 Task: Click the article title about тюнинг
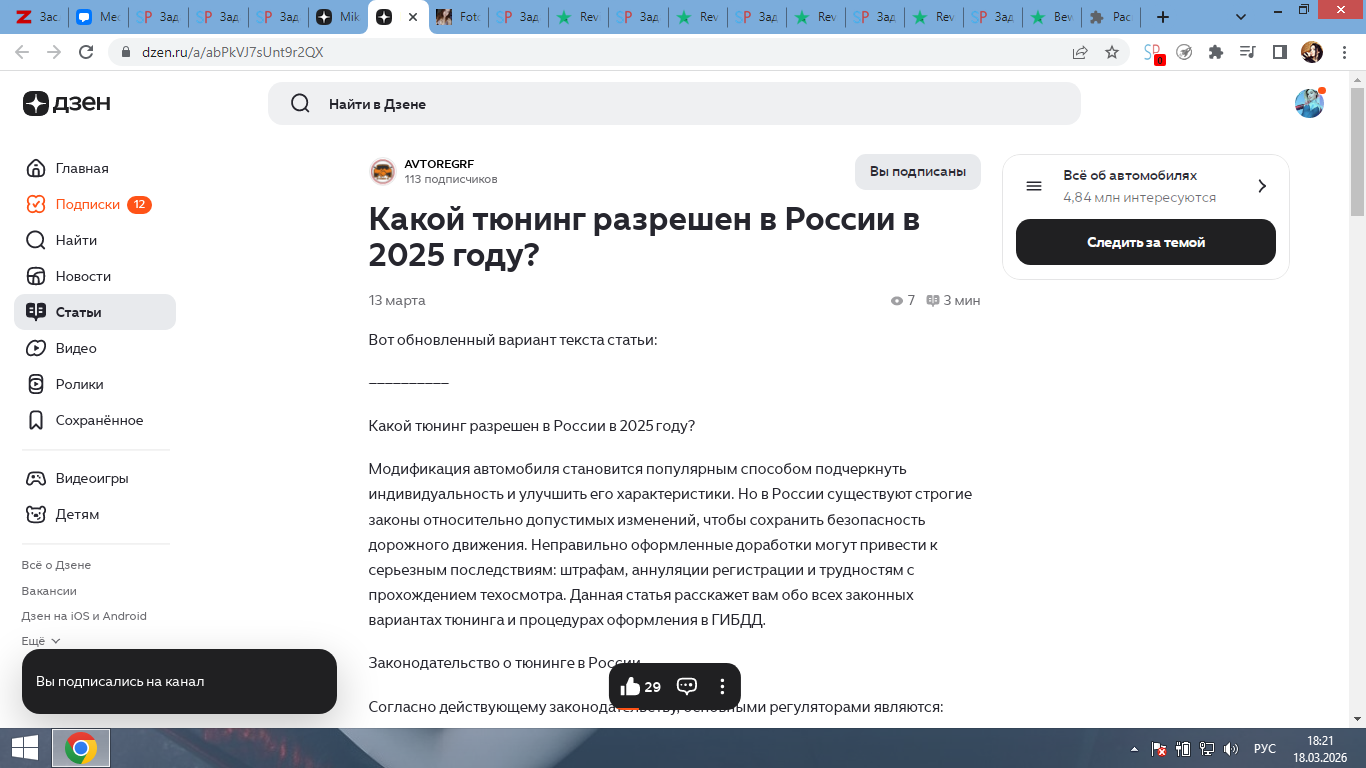(x=645, y=237)
